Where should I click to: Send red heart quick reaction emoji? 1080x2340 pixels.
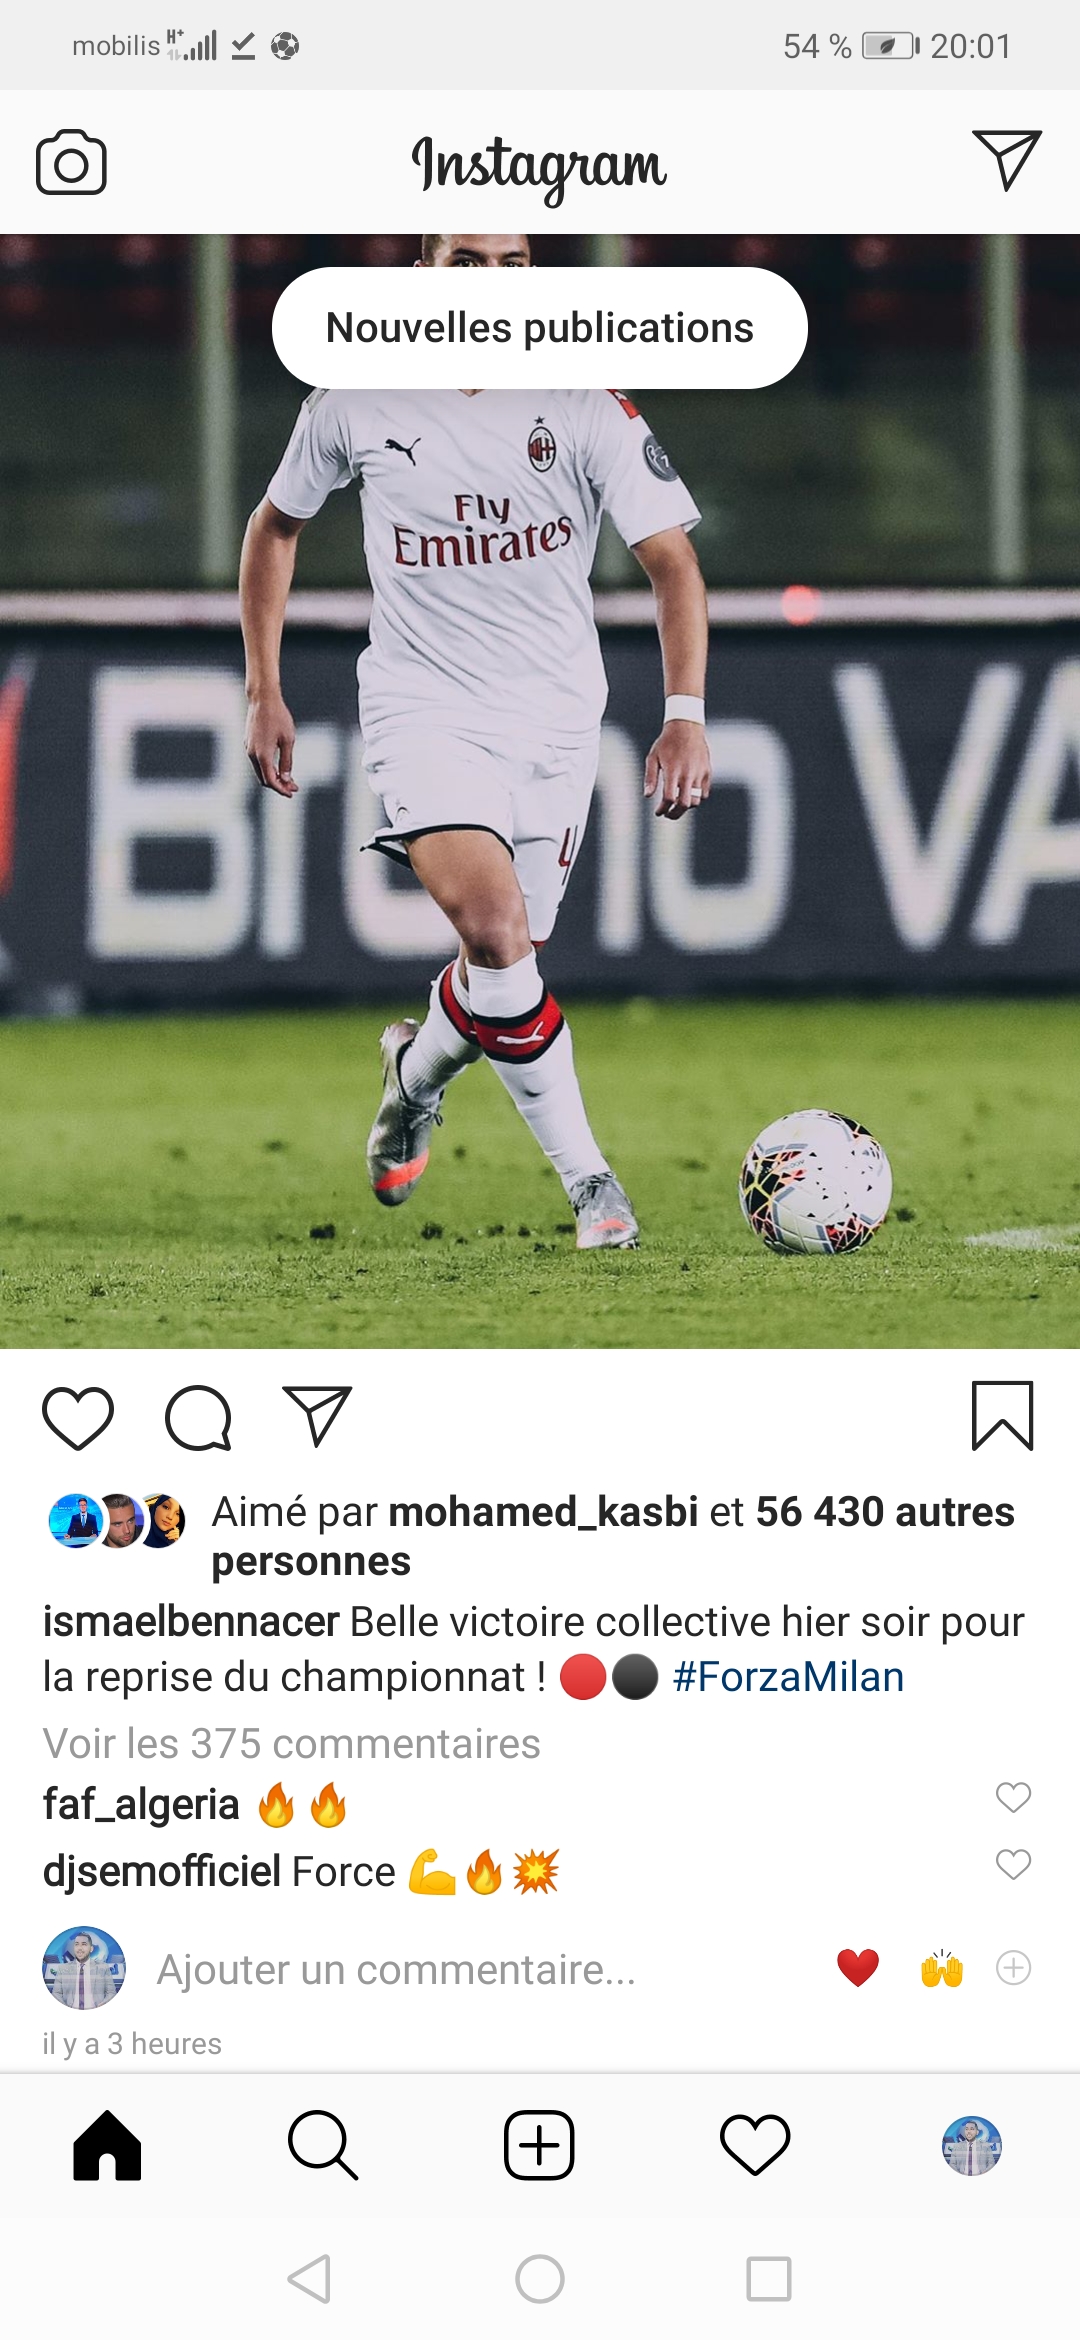point(858,1968)
